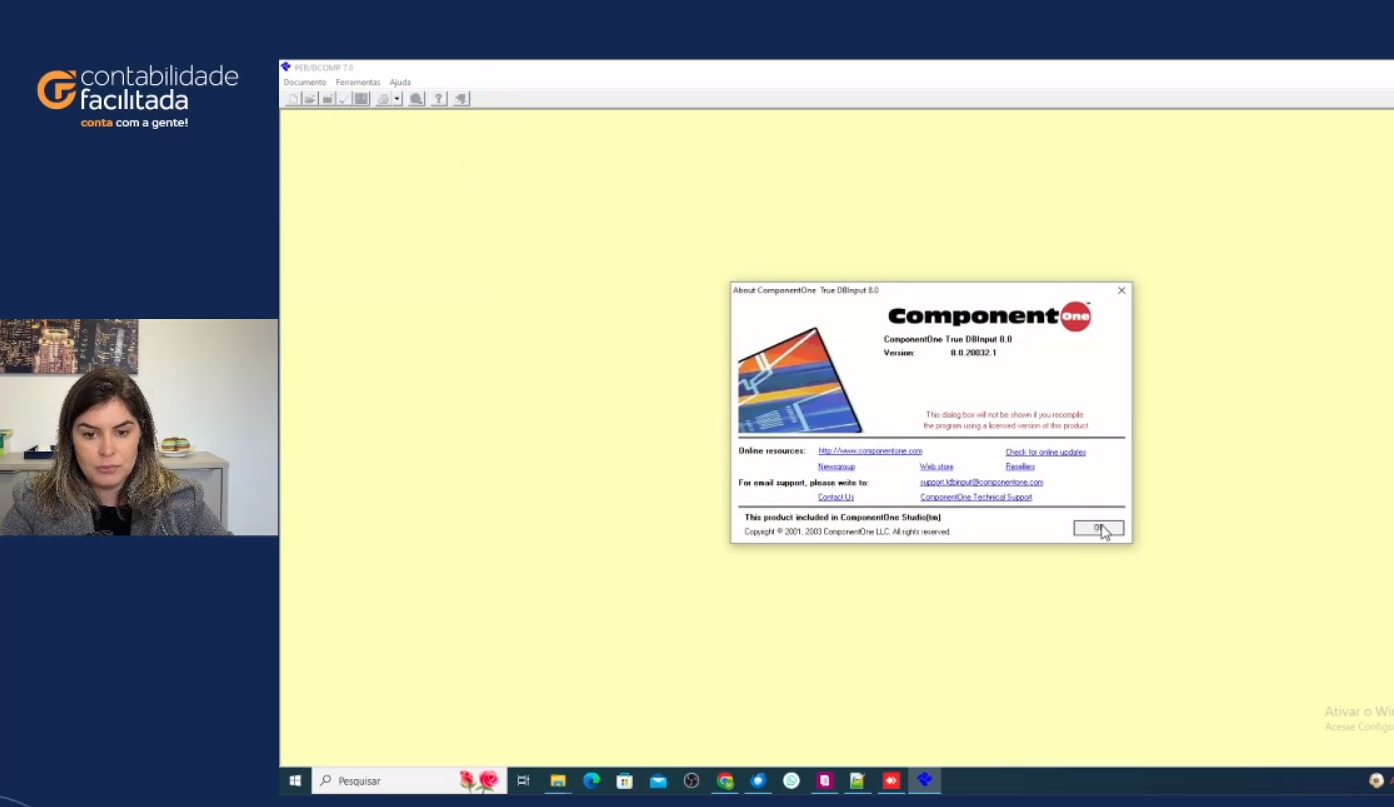Open the Windows Start menu
The image size is (1394, 807).
295,781
